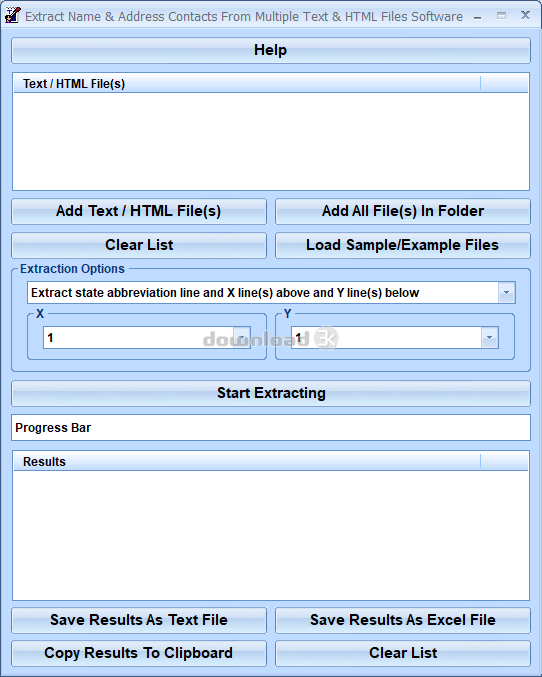542x677 pixels.
Task: Click inside the empty Results list area
Action: [271, 535]
